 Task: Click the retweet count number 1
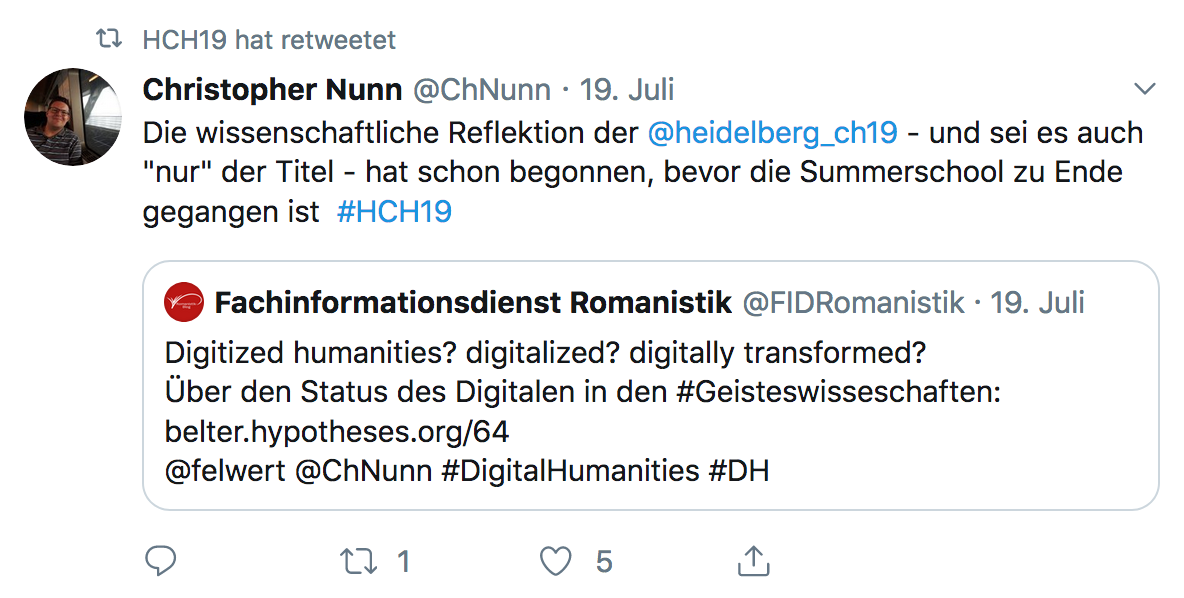(404, 562)
